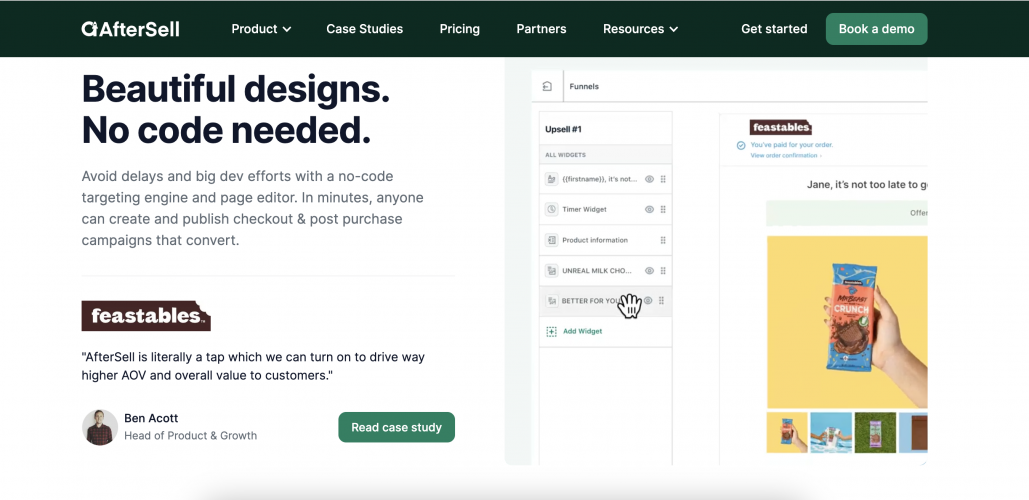The image size is (1029, 500).
Task: Click the Read case study button
Action: coord(396,427)
